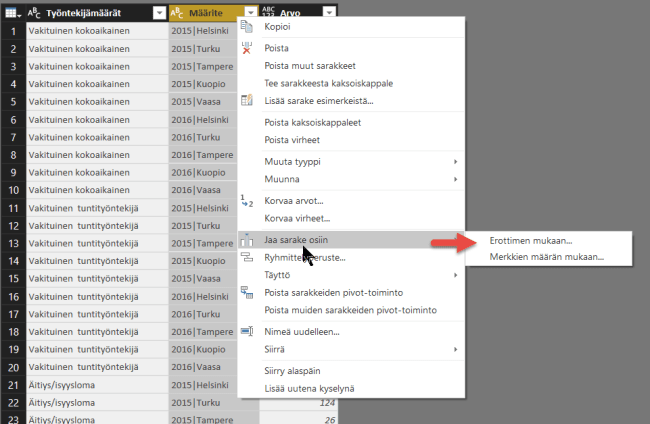Click the Jaa sarake osiin icon
This screenshot has width=650, height=424.
click(247, 240)
